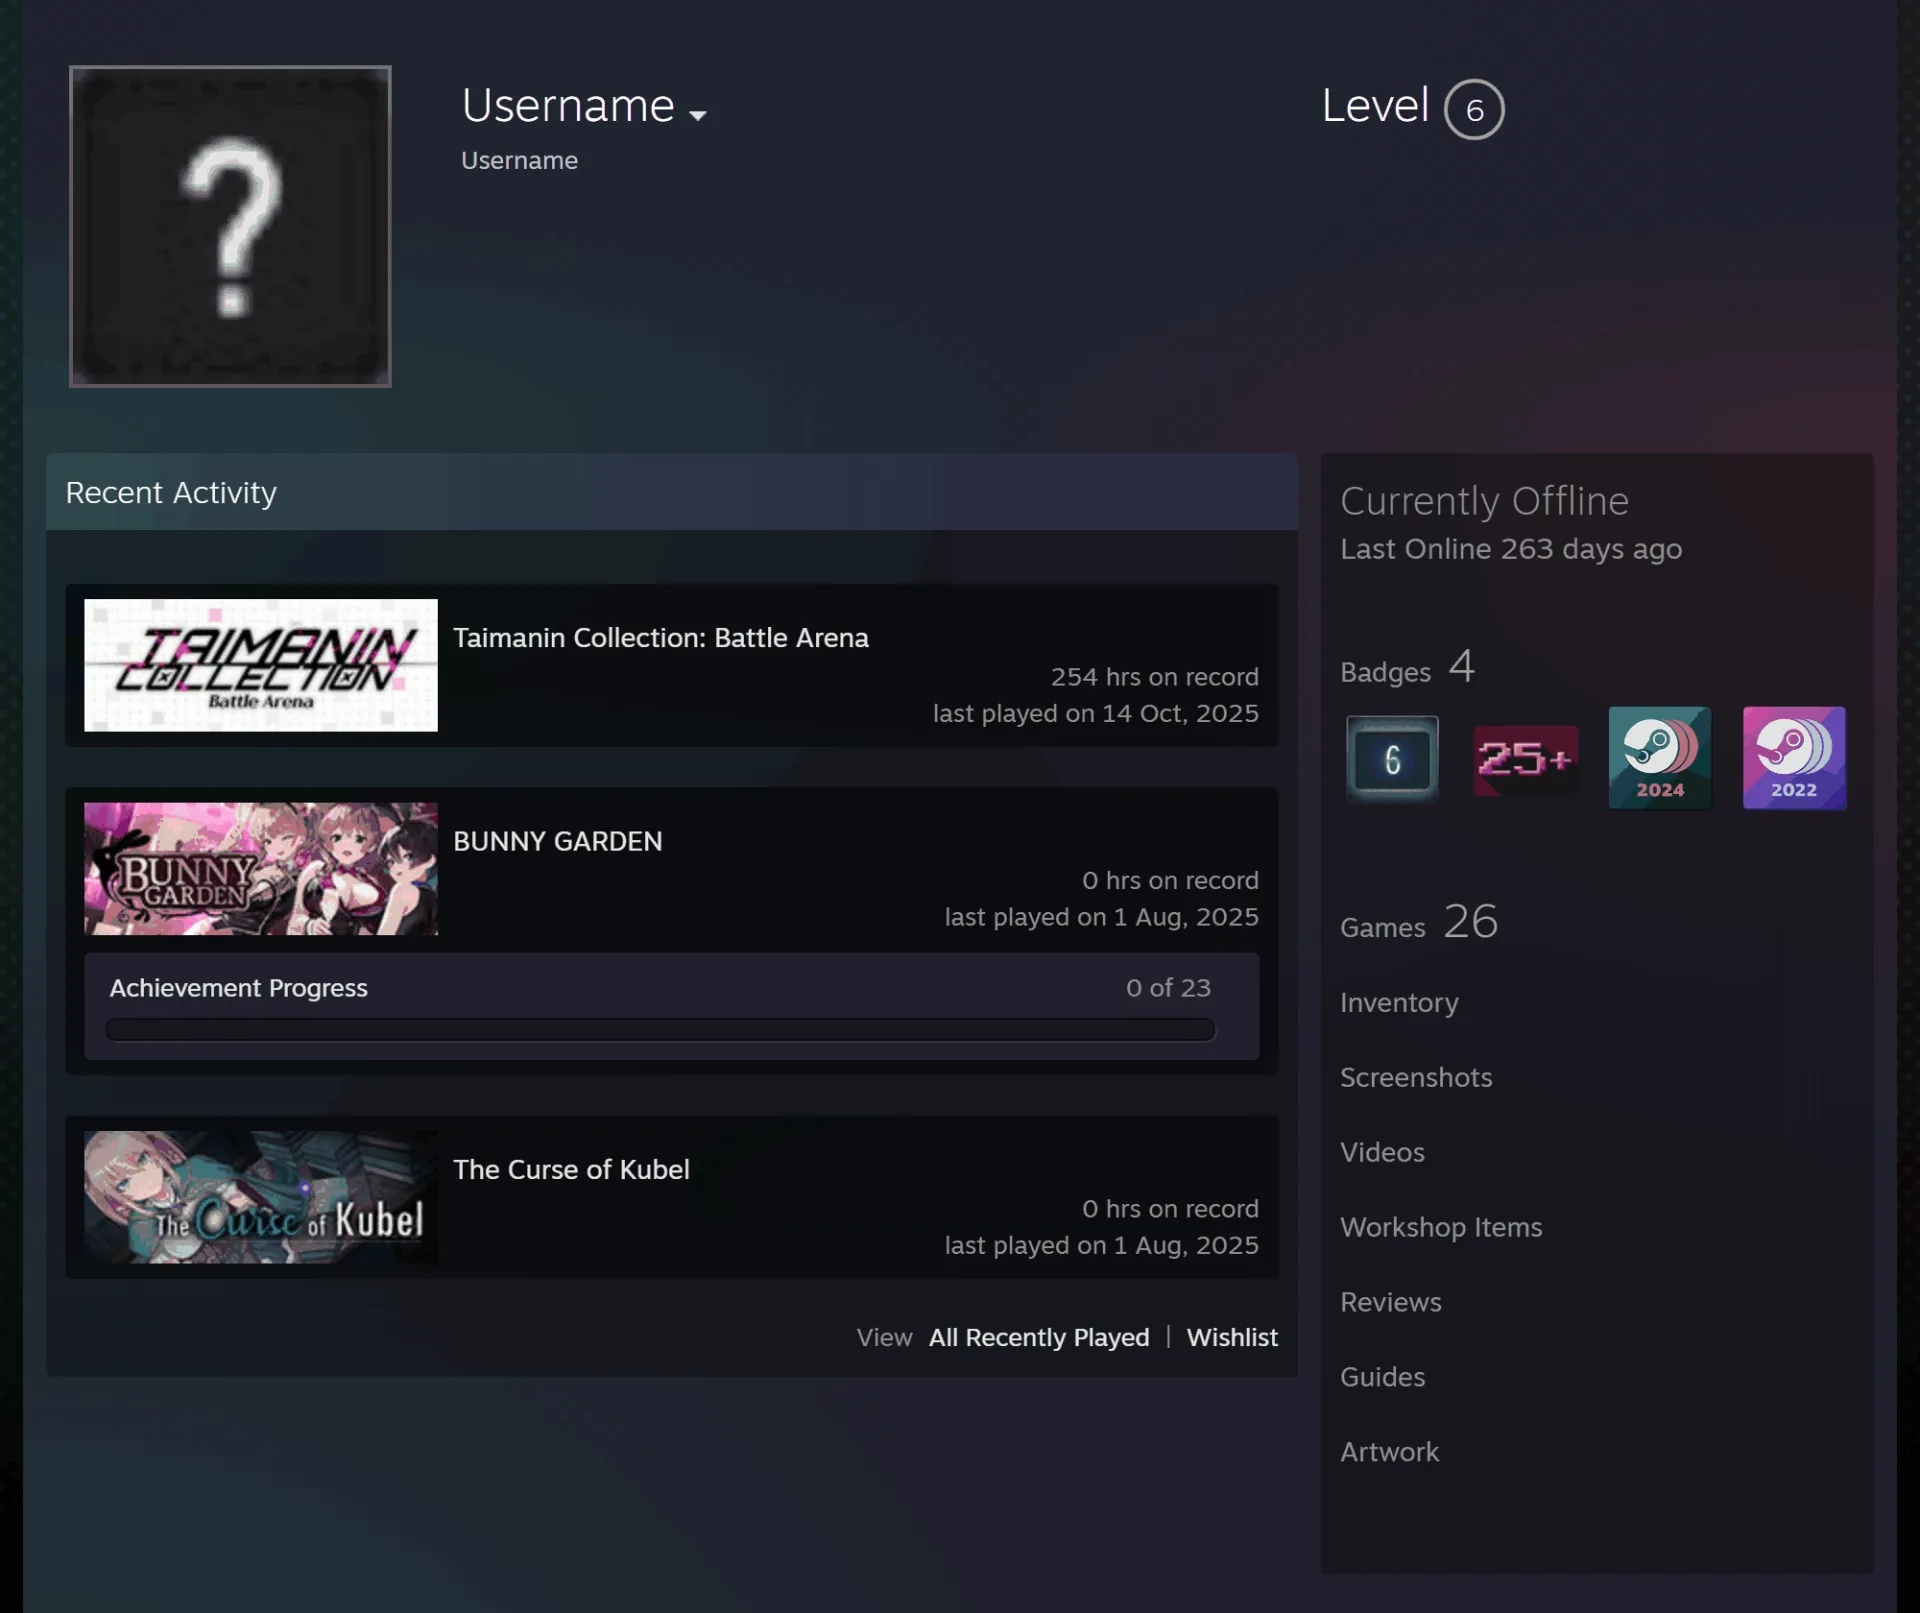Image resolution: width=1920 pixels, height=1613 pixels.
Task: Open Taimanin Collection: Battle Arena thumbnail
Action: pos(261,665)
